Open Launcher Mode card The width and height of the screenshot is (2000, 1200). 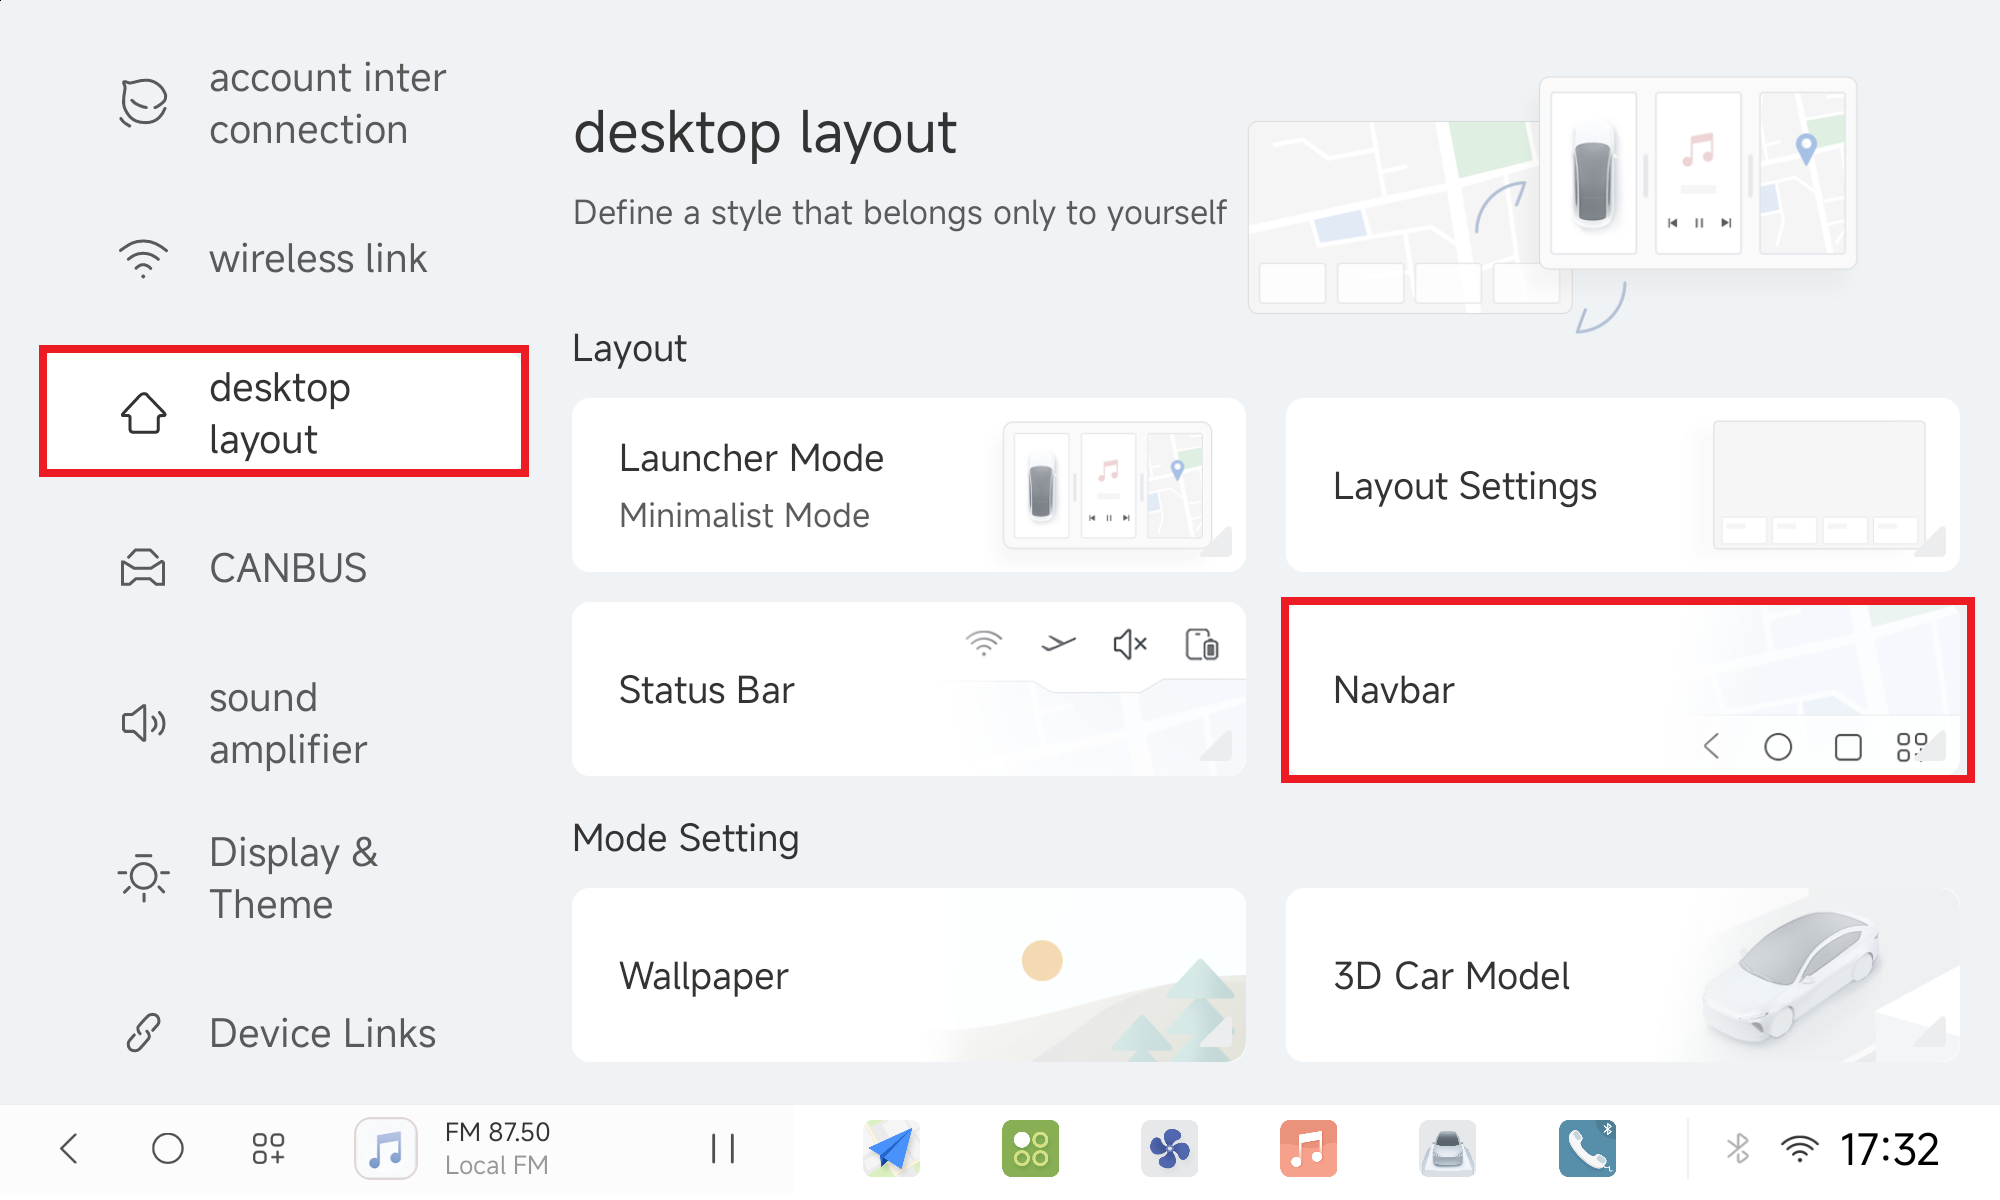[908, 486]
